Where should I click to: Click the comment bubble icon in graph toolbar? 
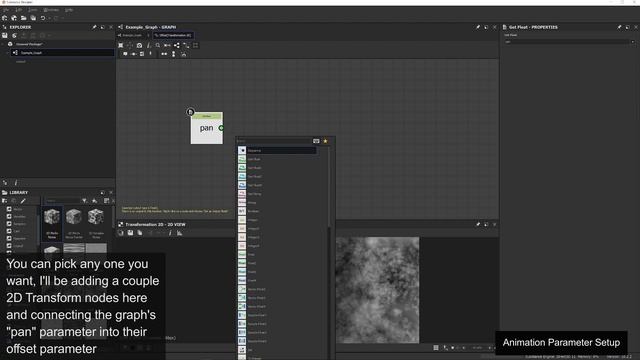(125, 54)
